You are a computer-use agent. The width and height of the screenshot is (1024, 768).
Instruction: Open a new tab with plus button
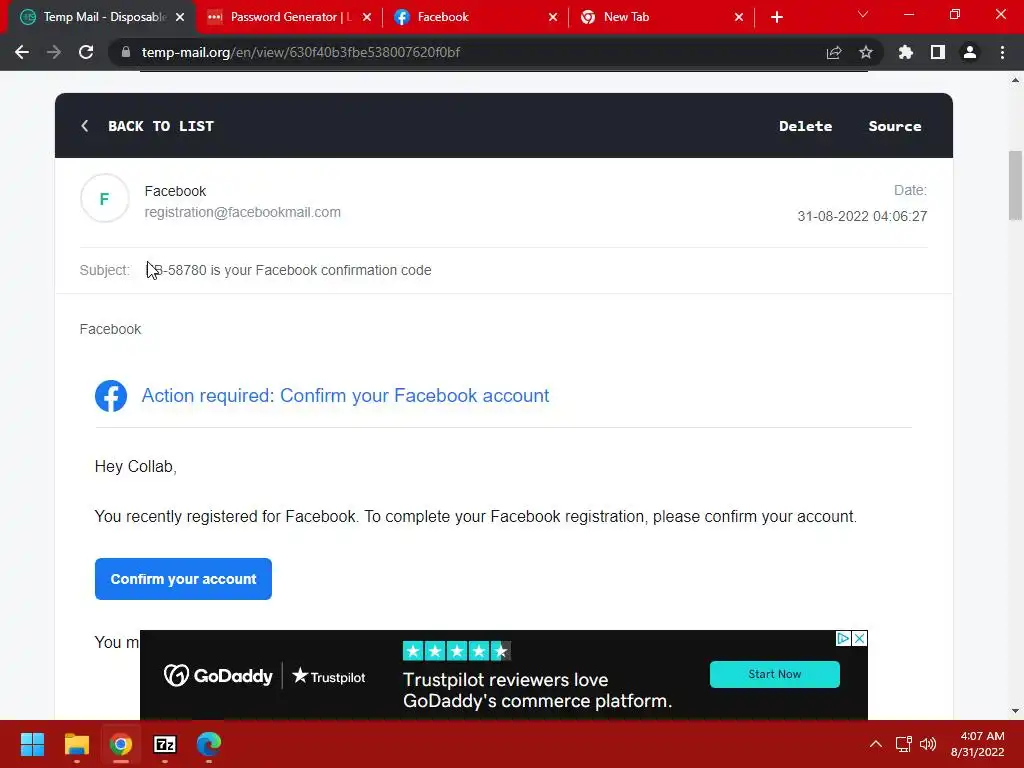point(776,17)
